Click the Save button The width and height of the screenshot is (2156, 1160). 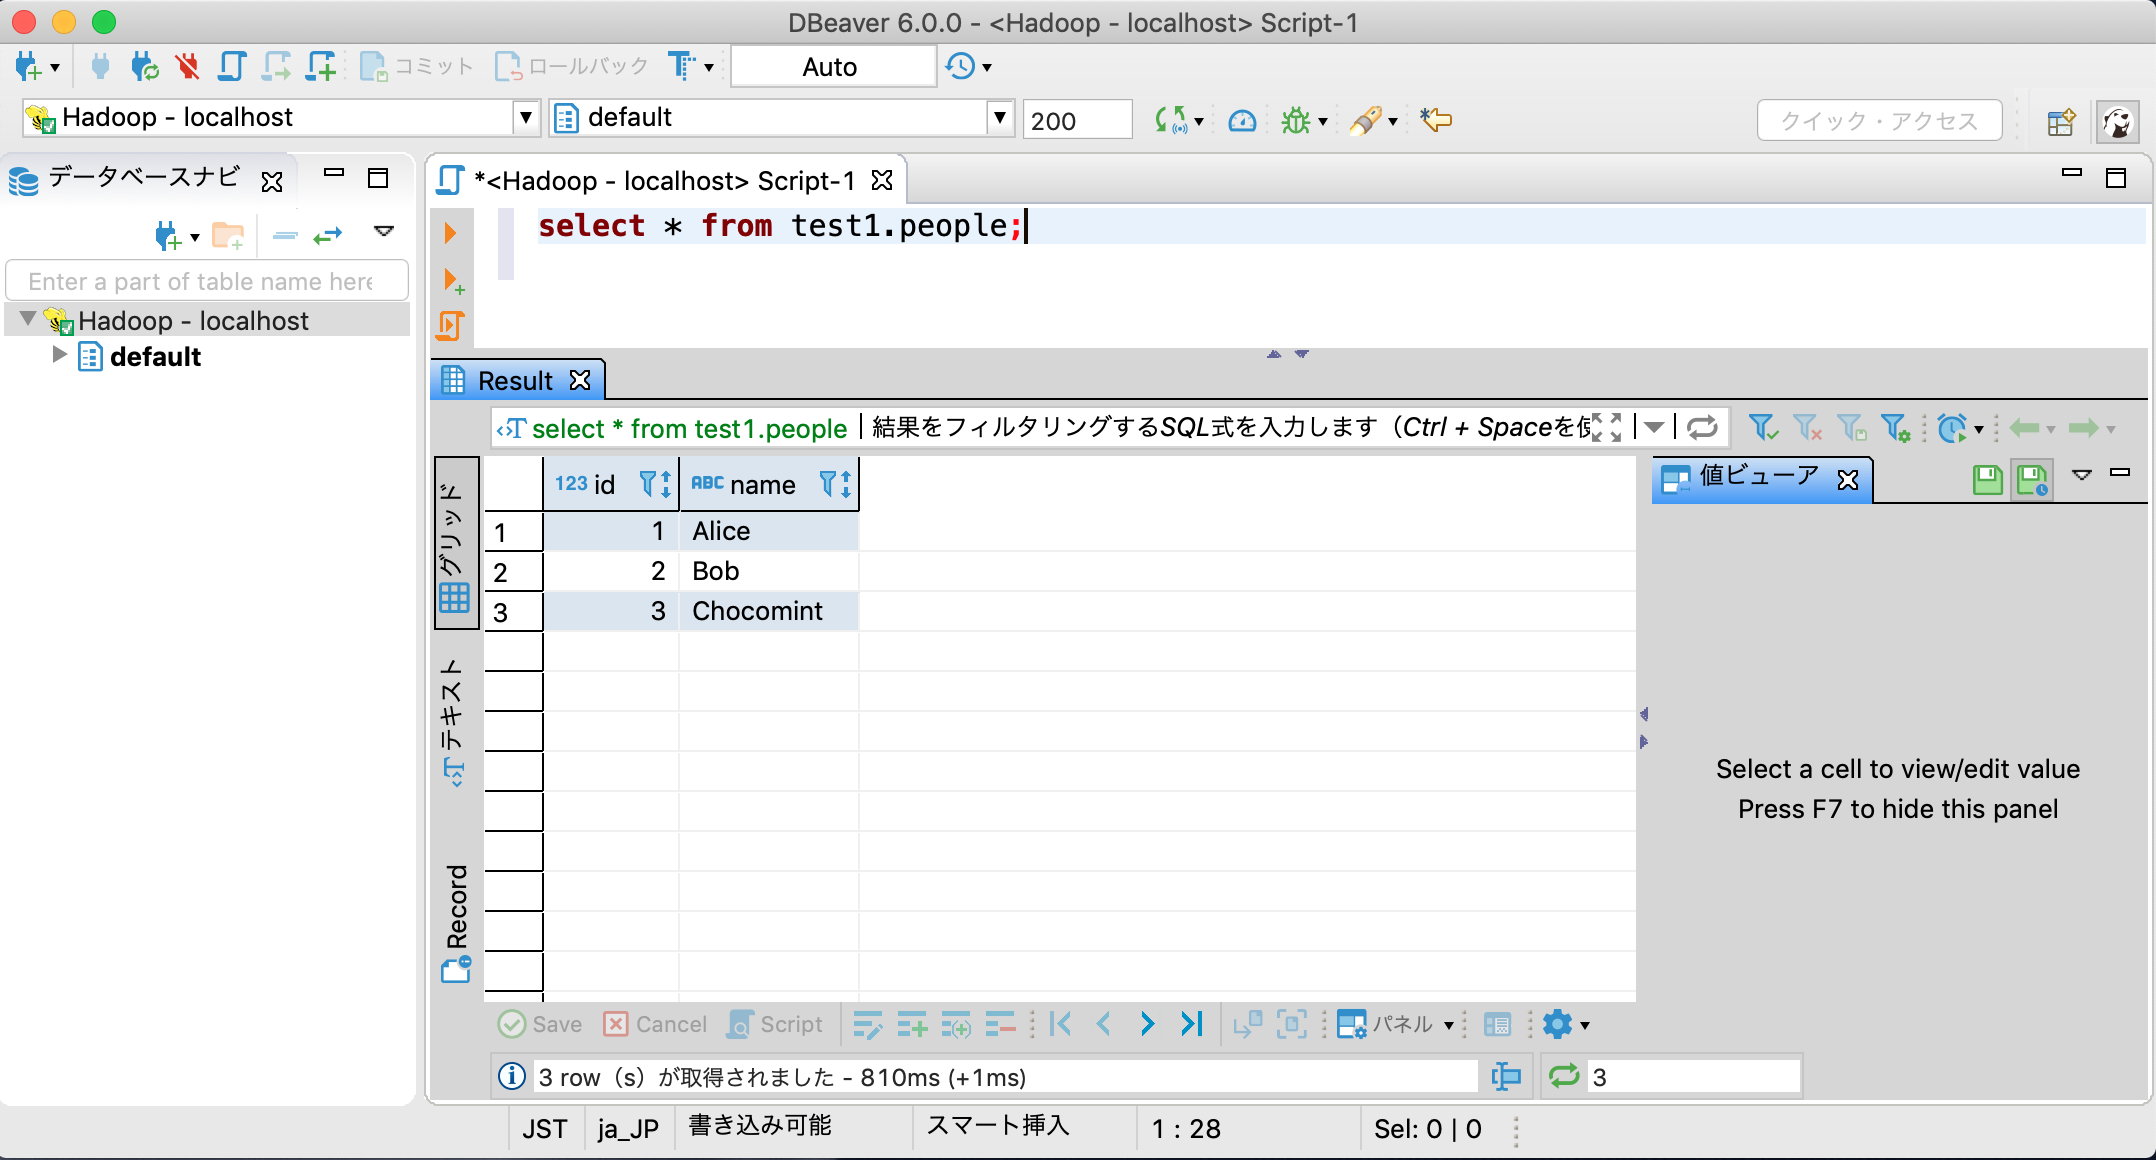pos(541,1024)
